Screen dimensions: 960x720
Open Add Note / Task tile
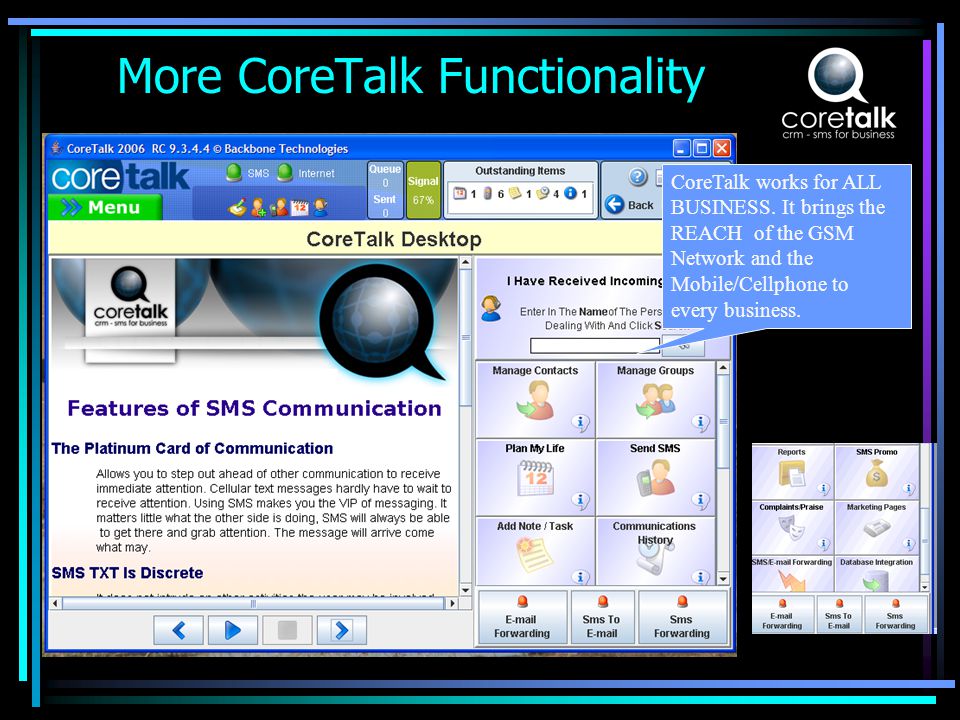click(535, 551)
